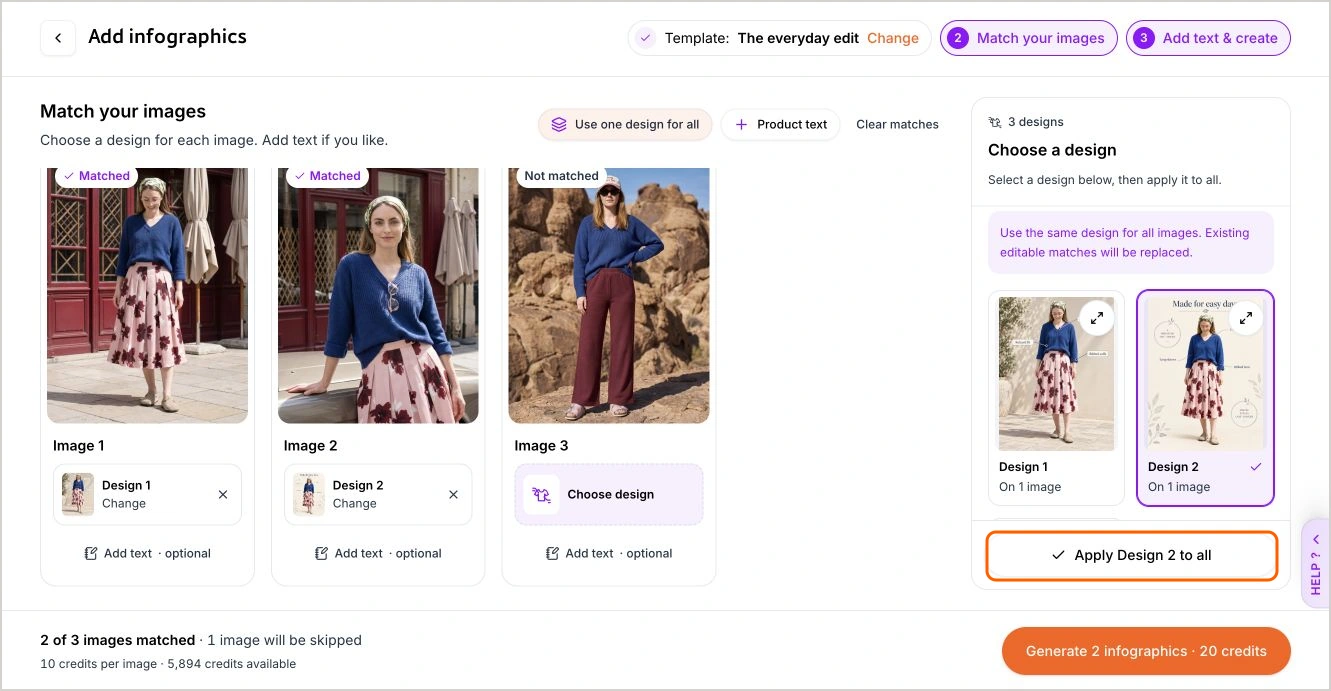Image resolution: width=1331 pixels, height=691 pixels.
Task: Click the Choose design icon for Image 3
Action: point(541,494)
